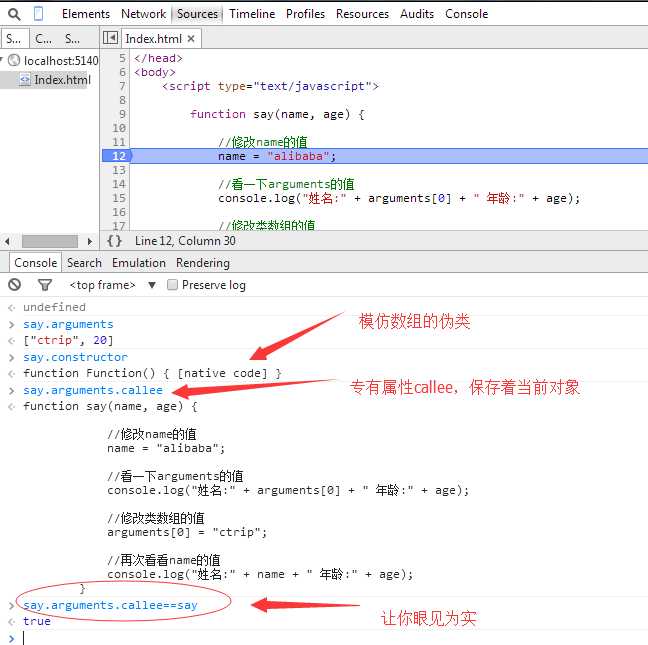Click the 'true' console result

coord(37,621)
